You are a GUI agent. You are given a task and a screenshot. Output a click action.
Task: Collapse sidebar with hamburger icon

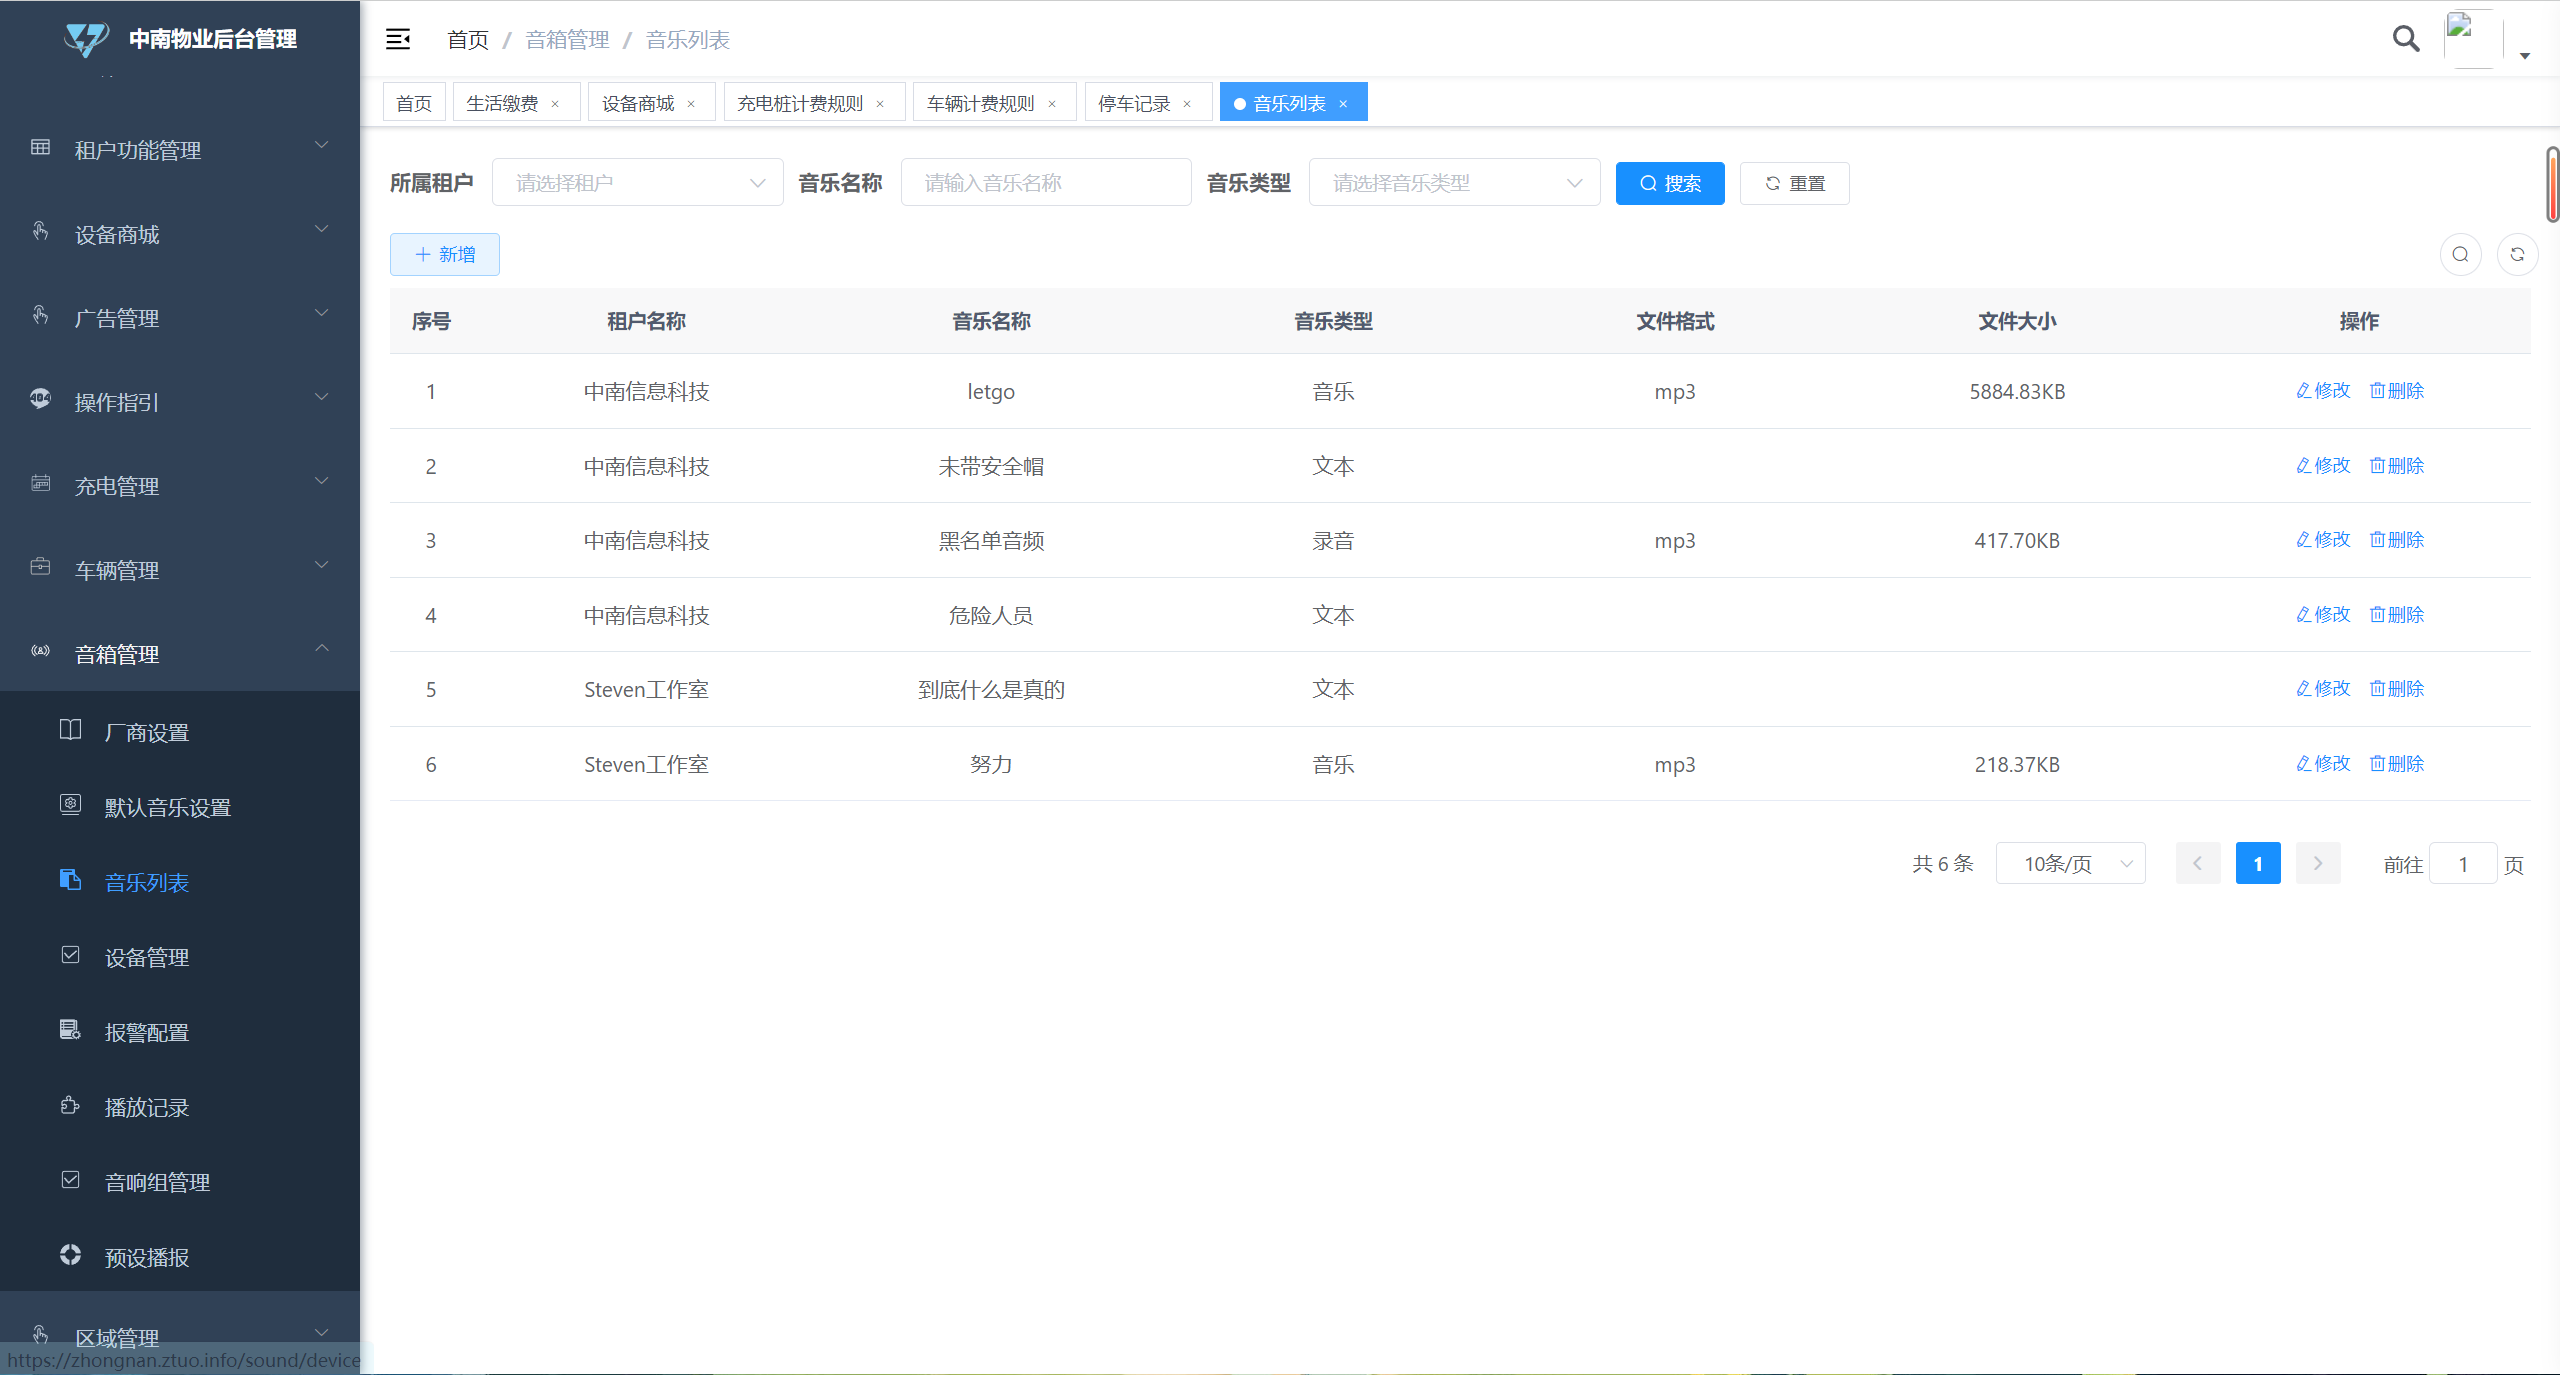(398, 39)
